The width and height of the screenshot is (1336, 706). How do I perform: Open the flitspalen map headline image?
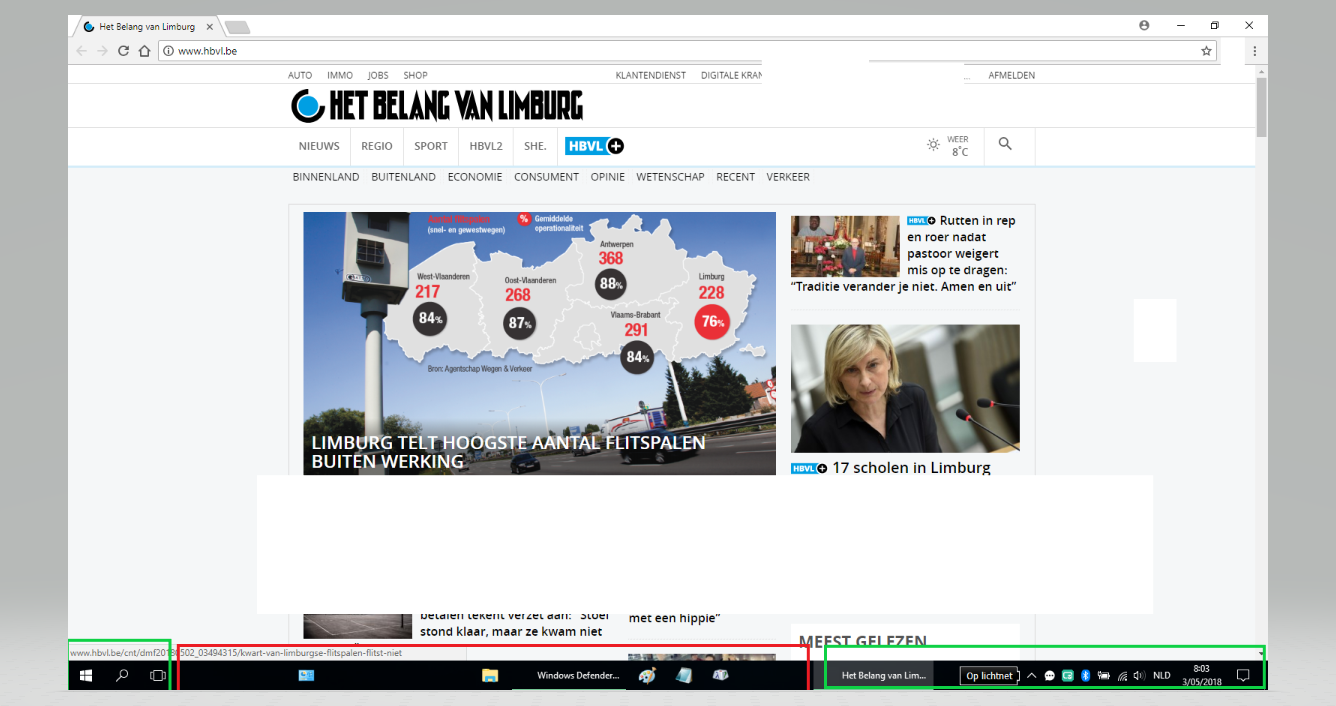pyautogui.click(x=539, y=343)
